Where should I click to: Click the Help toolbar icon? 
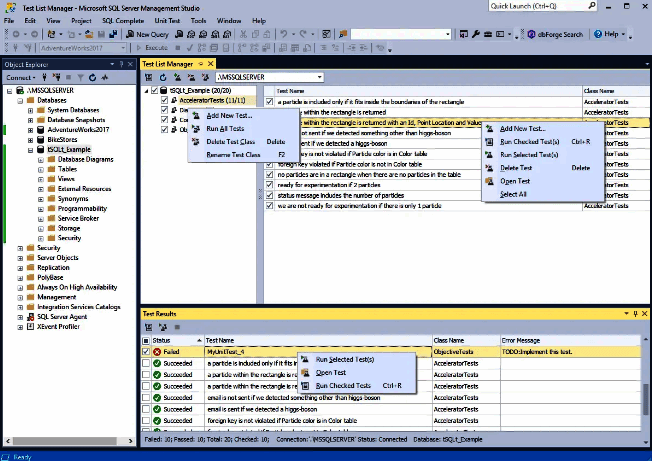click(598, 34)
